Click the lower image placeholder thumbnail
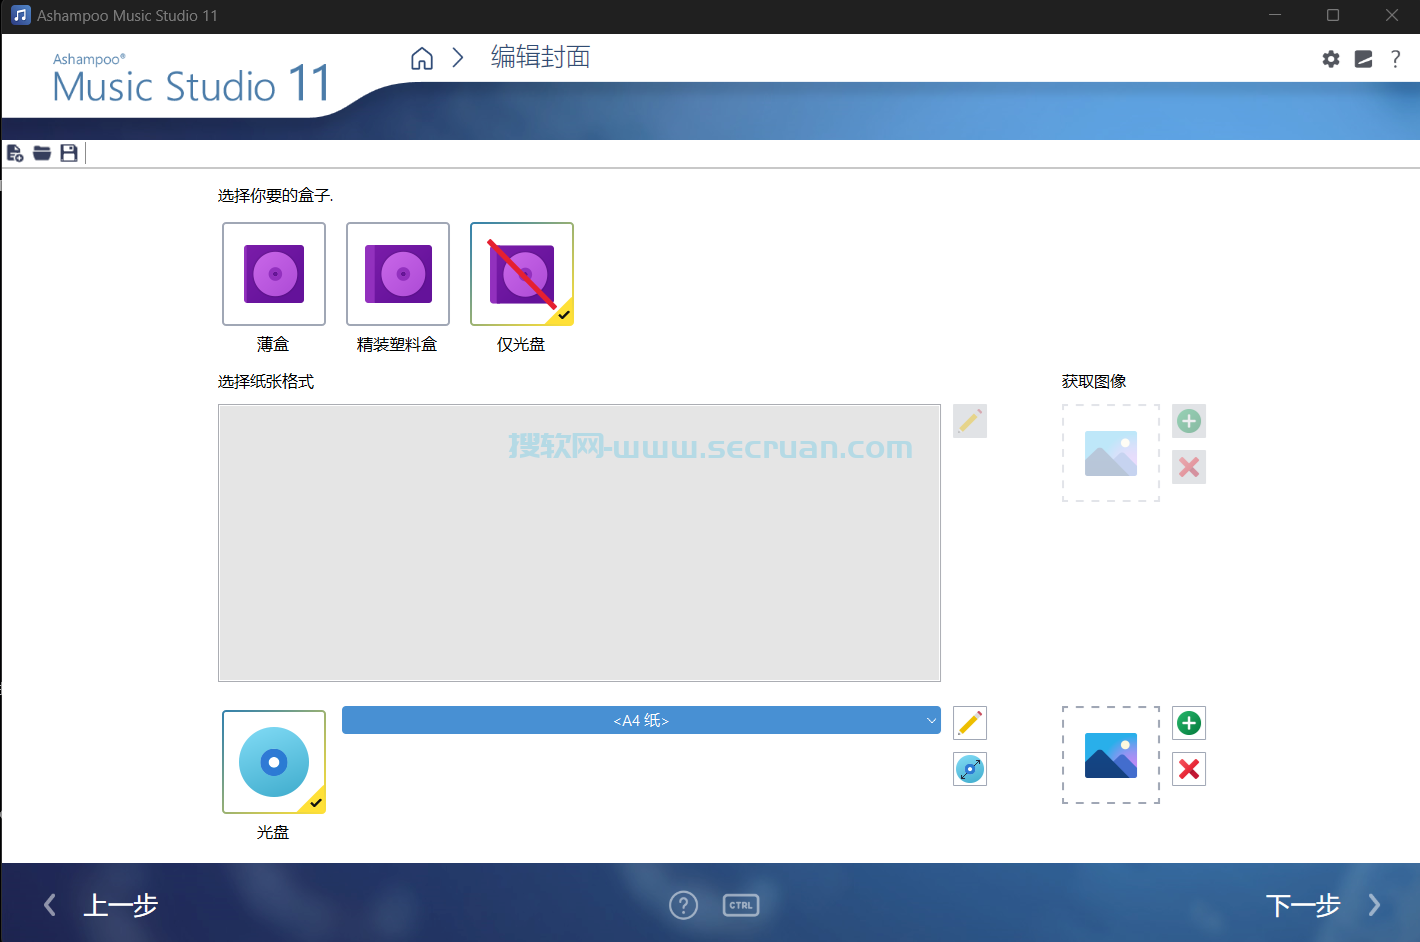 [x=1111, y=755]
